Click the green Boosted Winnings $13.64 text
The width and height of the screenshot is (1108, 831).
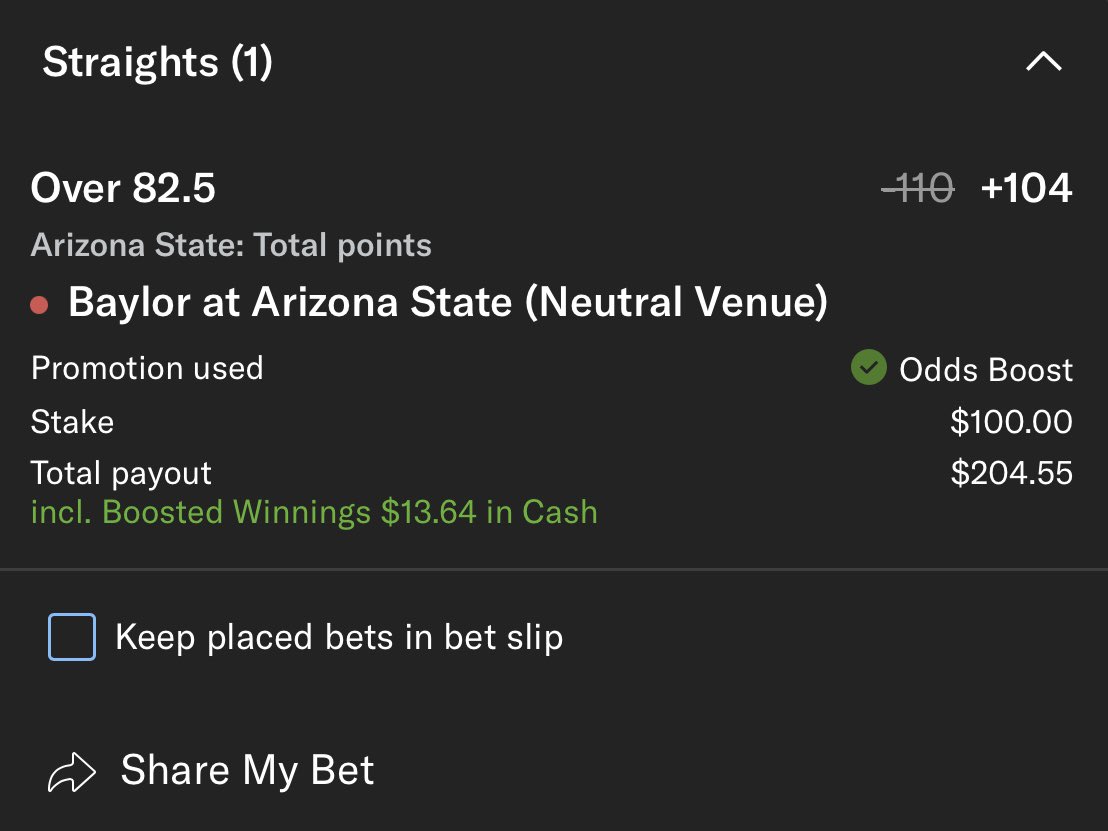[314, 512]
